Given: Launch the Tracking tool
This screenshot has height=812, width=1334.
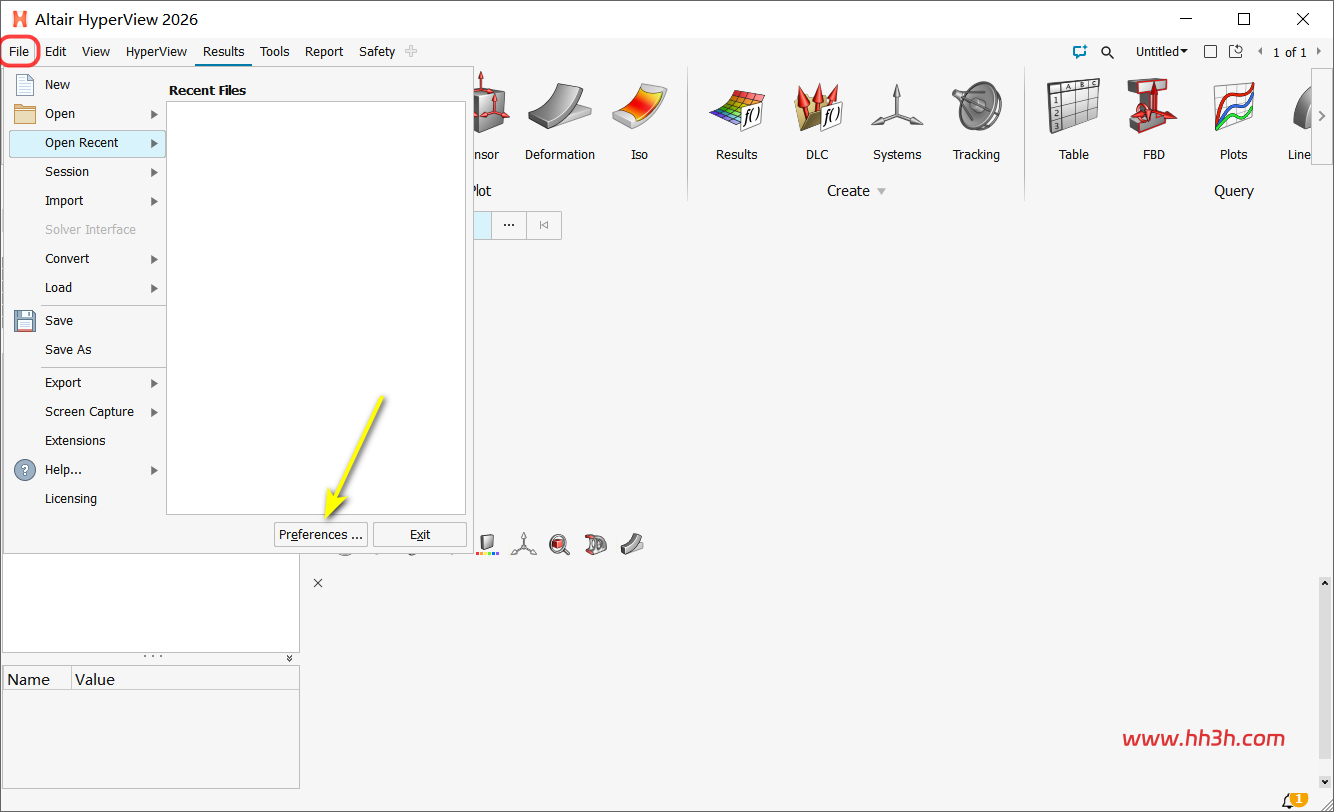Looking at the screenshot, I should (x=976, y=120).
